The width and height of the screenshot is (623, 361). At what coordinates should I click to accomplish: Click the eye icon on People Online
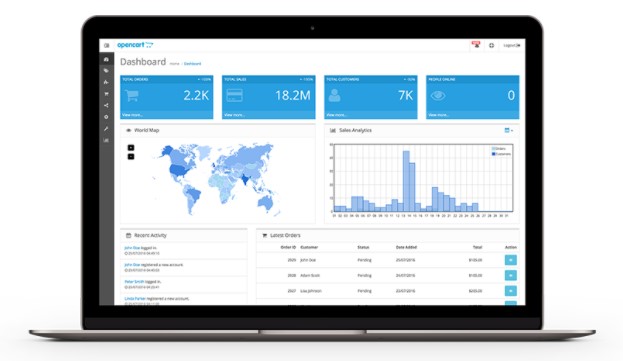tap(438, 95)
